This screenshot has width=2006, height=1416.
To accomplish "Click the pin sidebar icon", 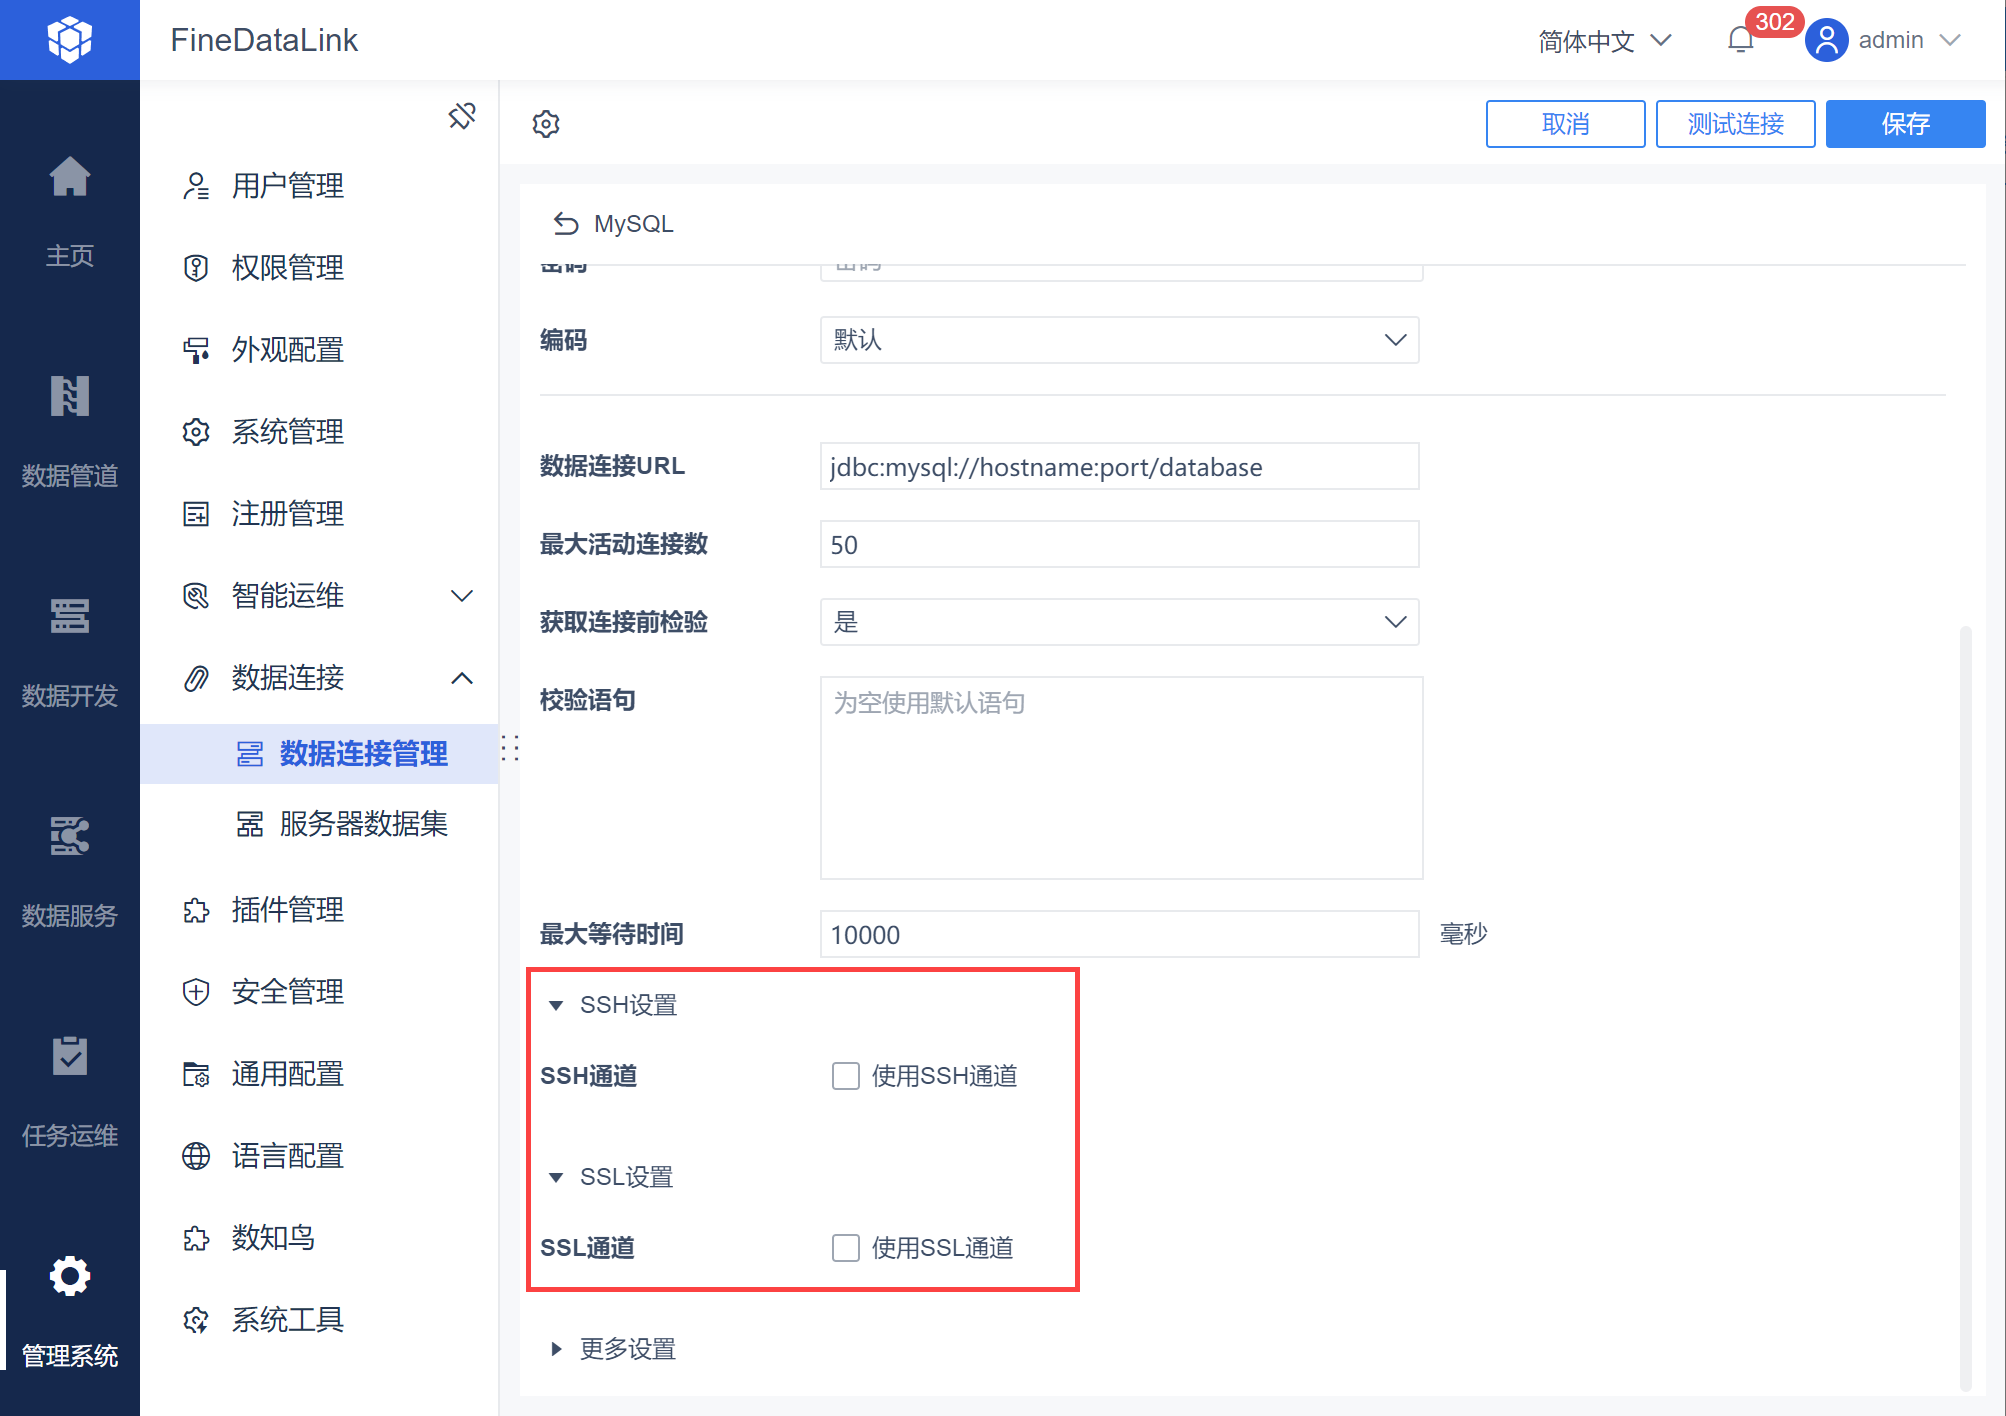I will point(461,116).
